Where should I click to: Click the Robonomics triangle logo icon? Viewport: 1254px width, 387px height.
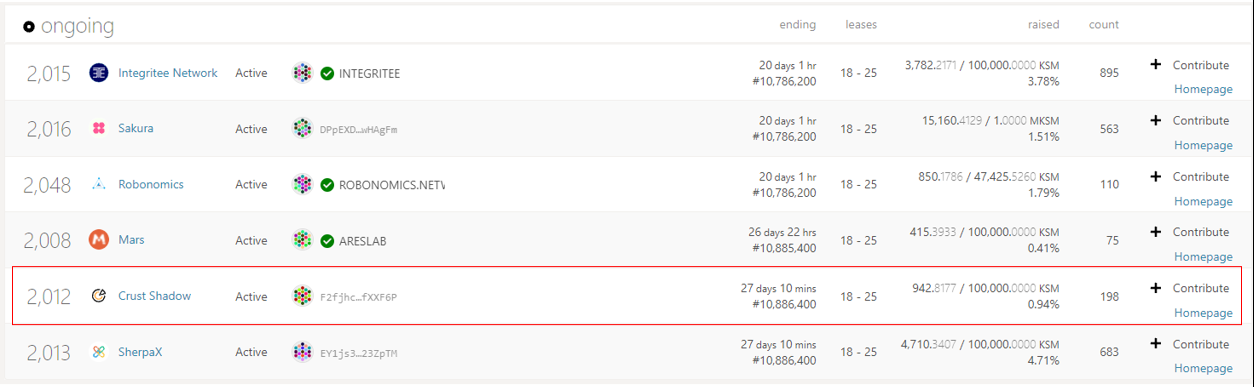click(99, 184)
